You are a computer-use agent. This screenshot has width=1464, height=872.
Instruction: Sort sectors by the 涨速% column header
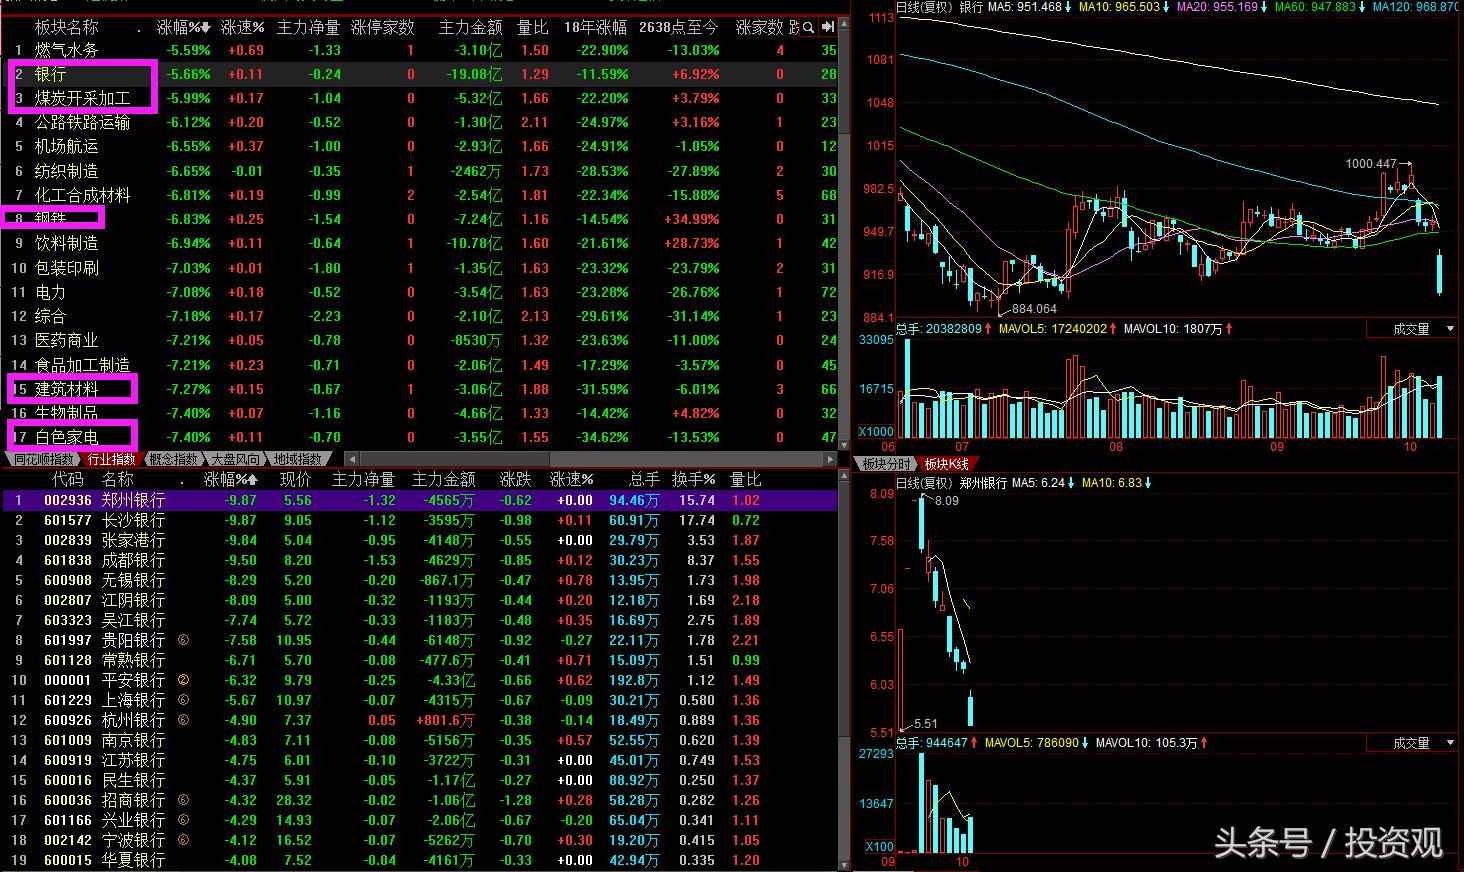click(243, 27)
